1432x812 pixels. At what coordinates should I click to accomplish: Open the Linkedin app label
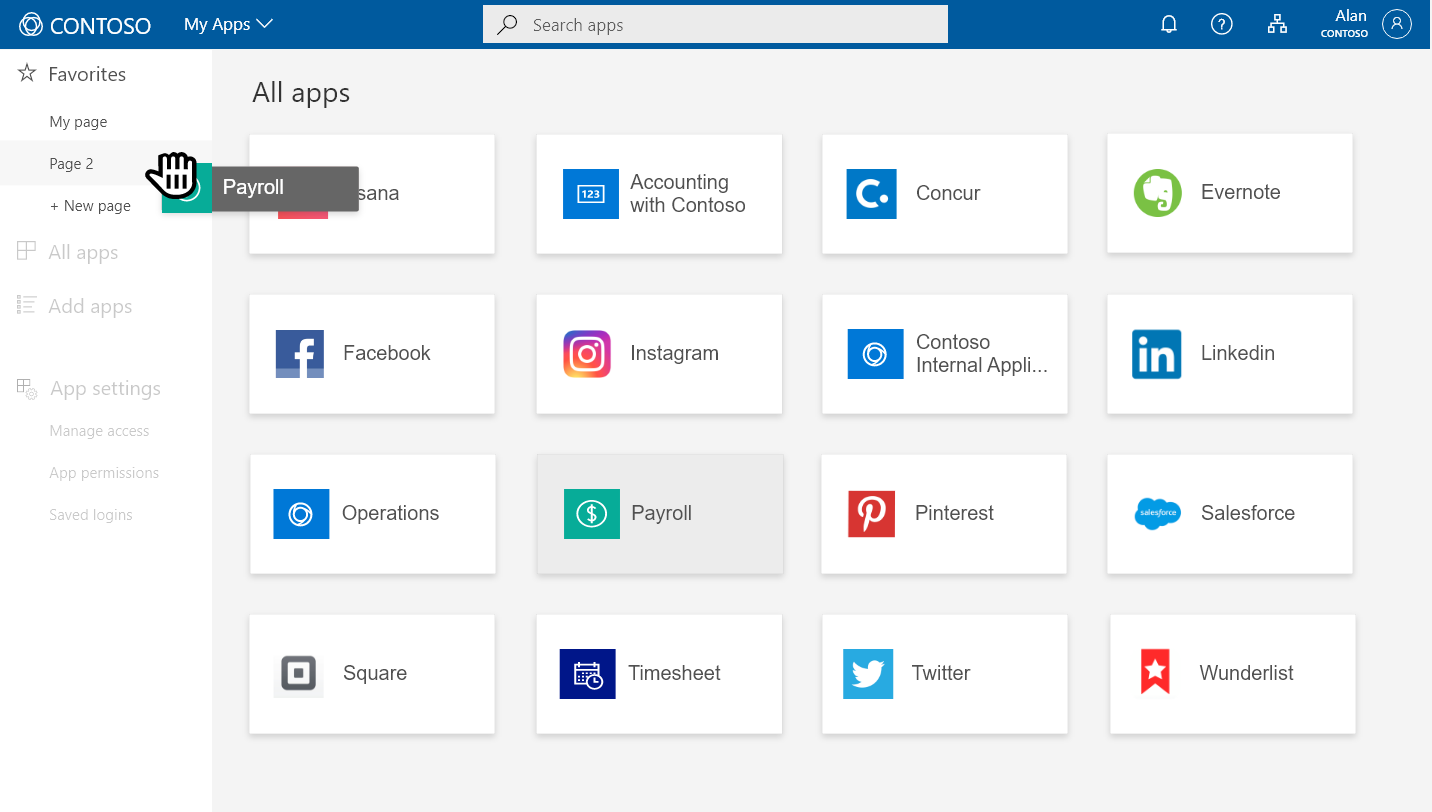pos(1237,352)
